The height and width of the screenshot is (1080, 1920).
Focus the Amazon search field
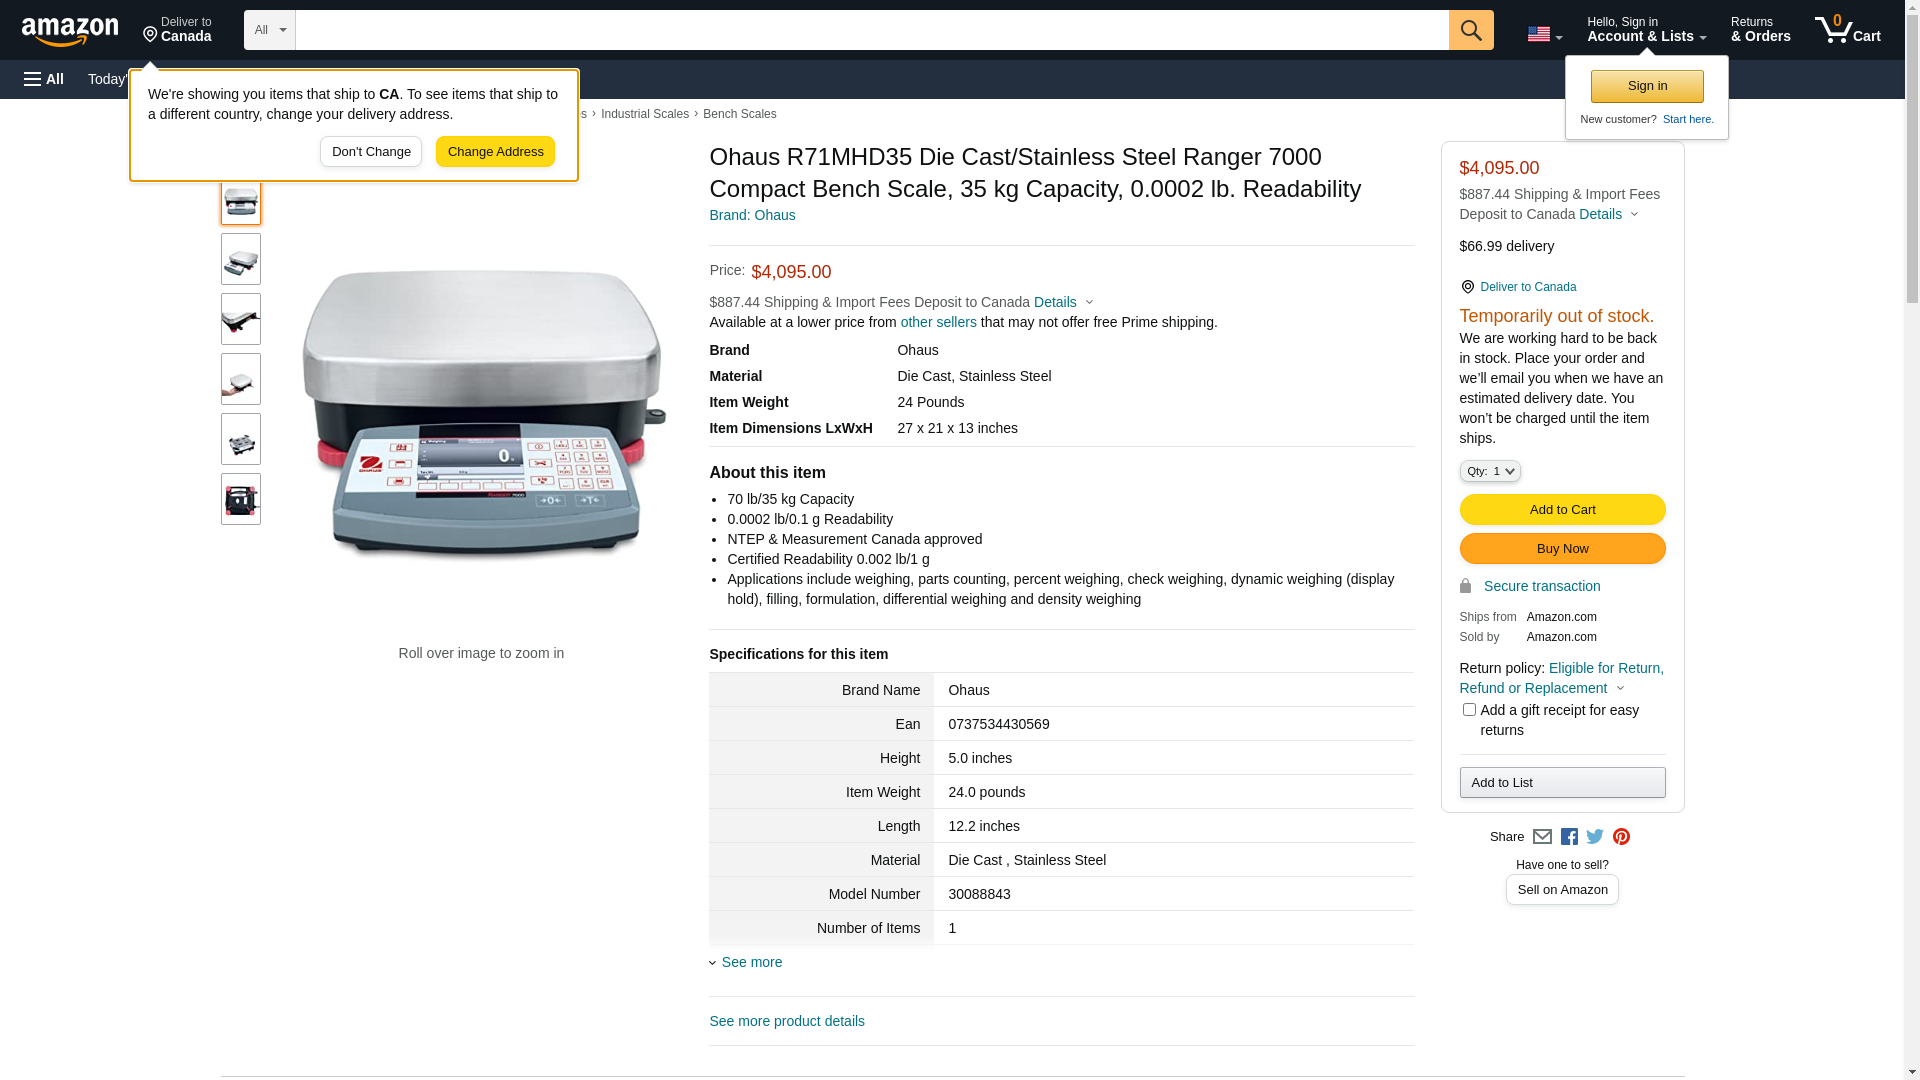[x=870, y=30]
